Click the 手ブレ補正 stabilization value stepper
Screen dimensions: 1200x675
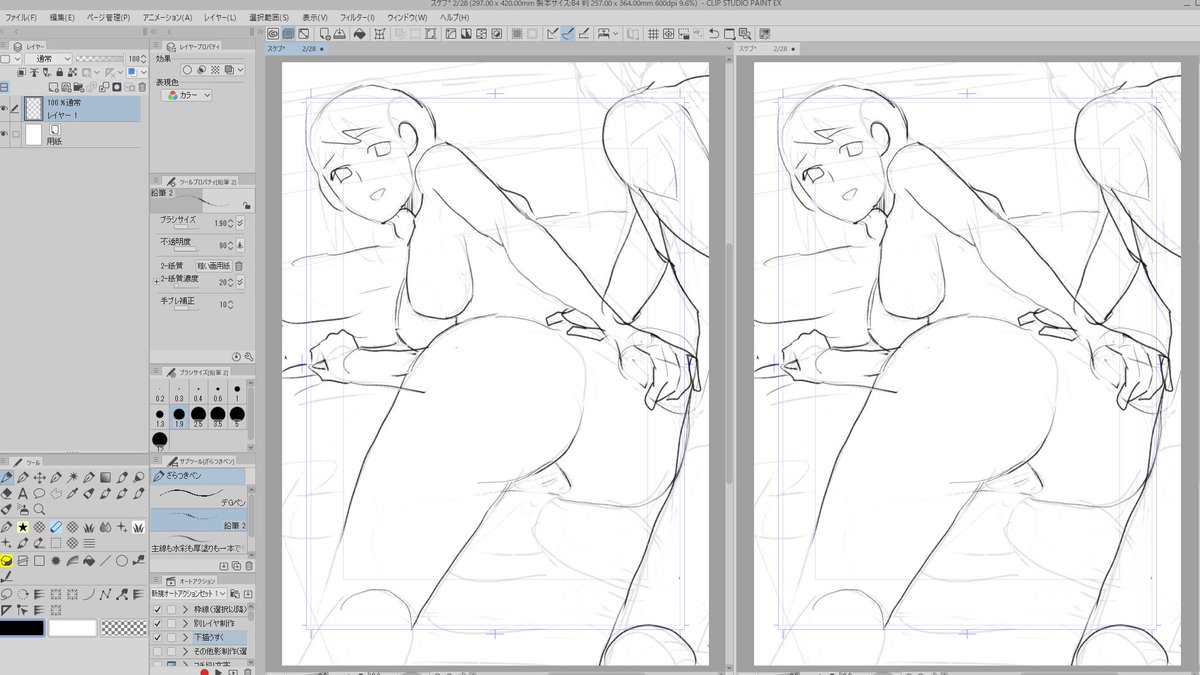(x=231, y=305)
